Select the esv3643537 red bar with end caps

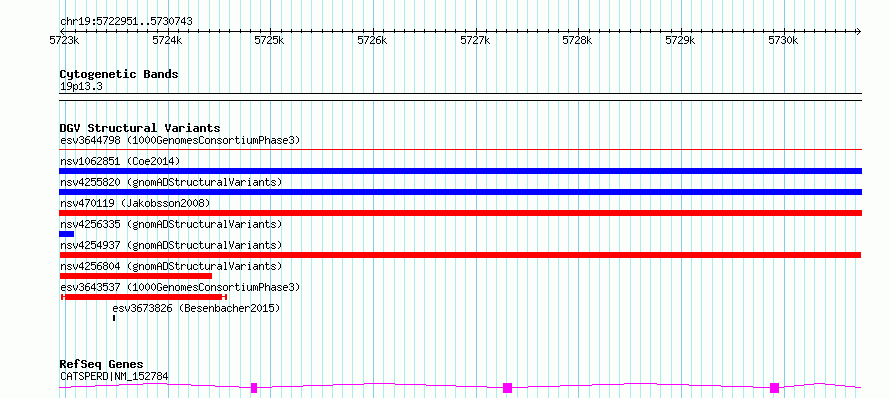click(144, 297)
